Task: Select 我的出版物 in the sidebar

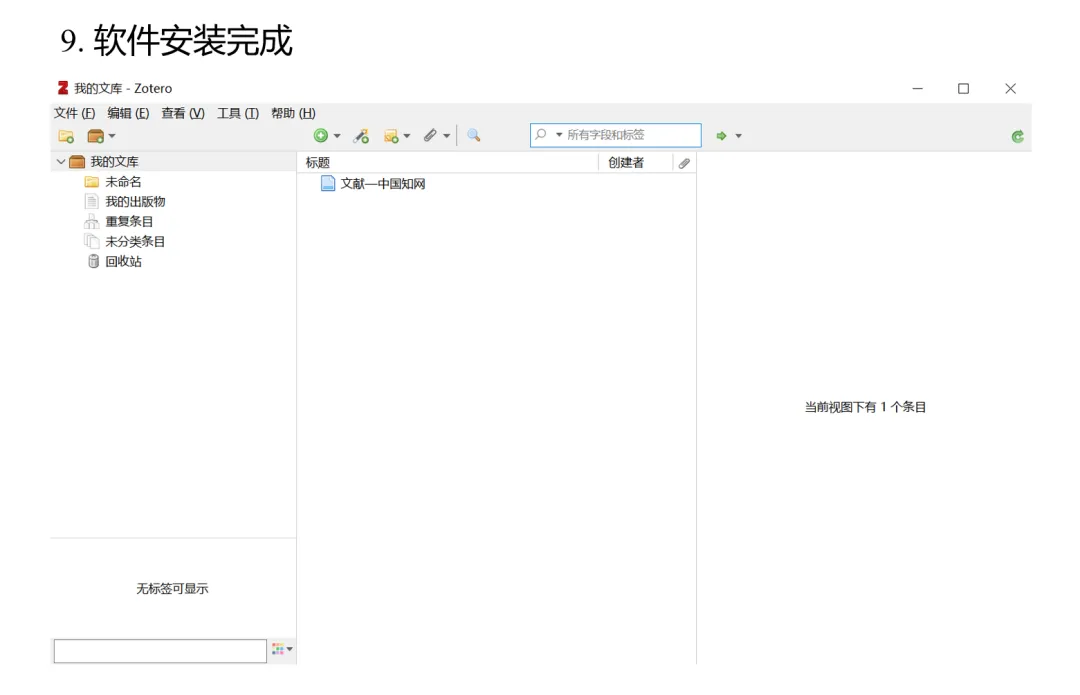Action: point(135,202)
